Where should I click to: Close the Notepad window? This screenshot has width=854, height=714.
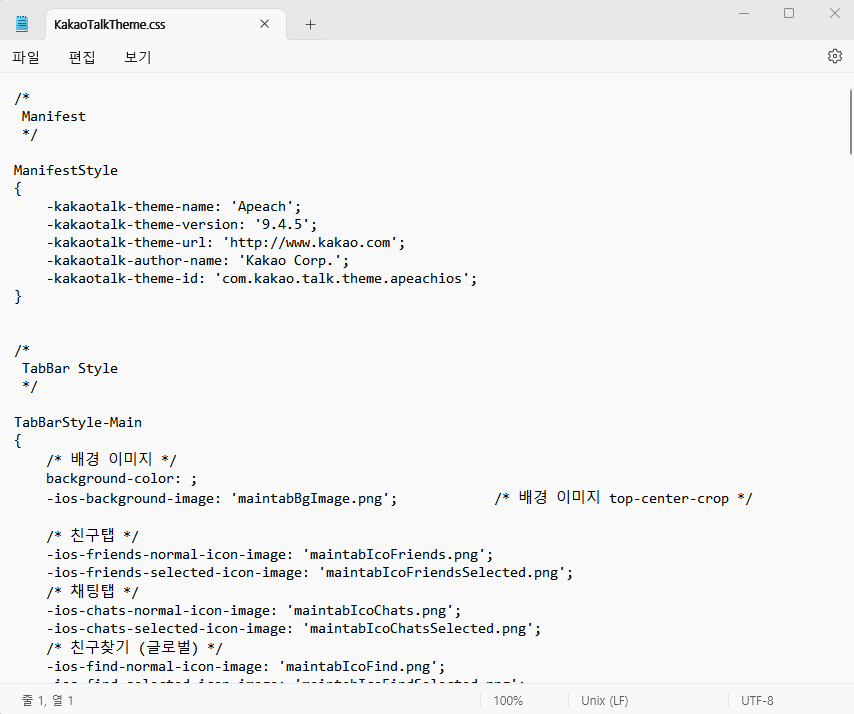(834, 13)
